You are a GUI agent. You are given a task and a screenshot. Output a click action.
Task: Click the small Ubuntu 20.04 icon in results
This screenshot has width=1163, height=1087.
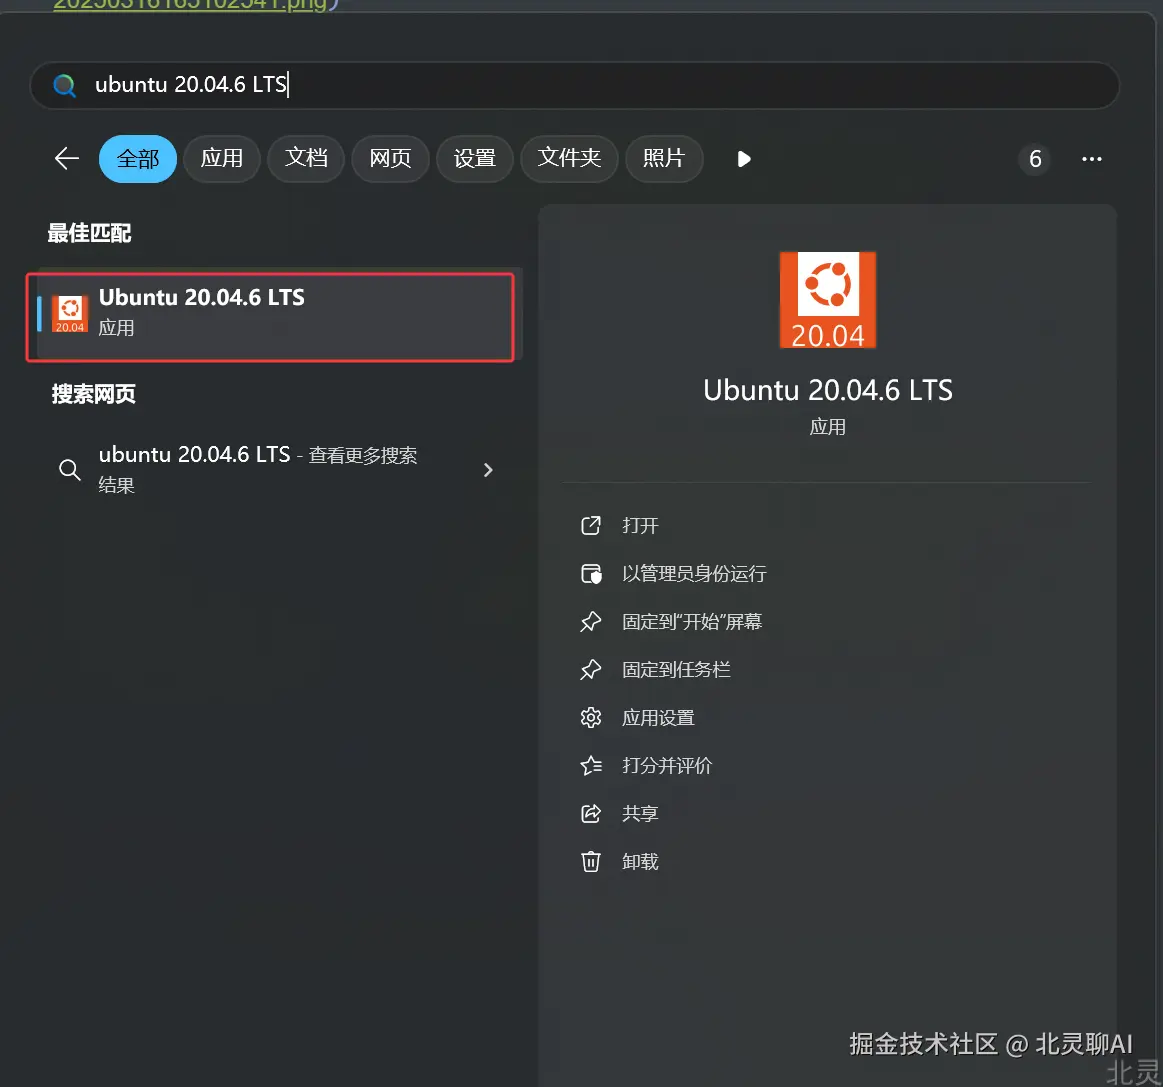(70, 314)
